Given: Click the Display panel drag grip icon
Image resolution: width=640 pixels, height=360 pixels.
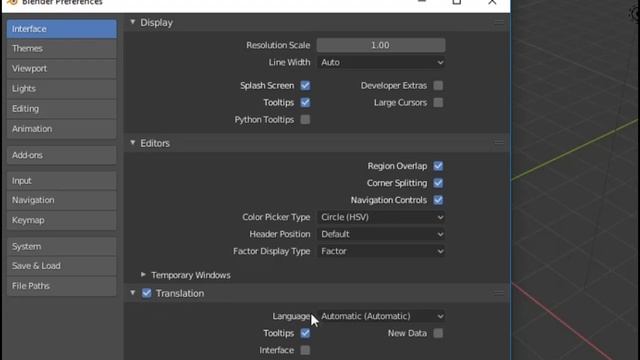Looking at the screenshot, I should 499,22.
